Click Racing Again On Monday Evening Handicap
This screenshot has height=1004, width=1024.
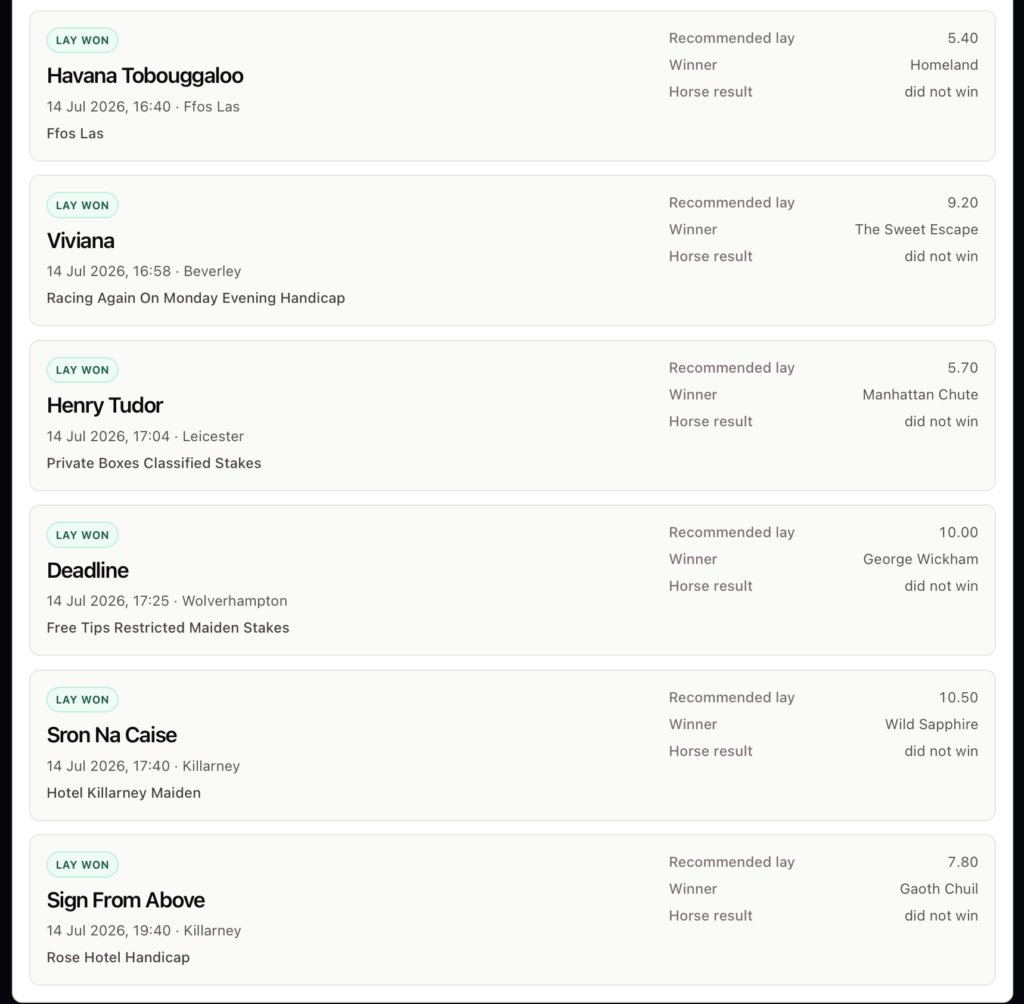point(196,298)
